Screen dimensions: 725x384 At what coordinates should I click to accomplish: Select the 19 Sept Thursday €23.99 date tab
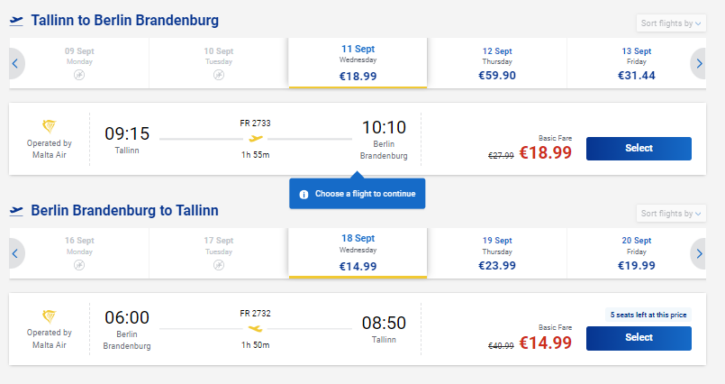point(497,254)
